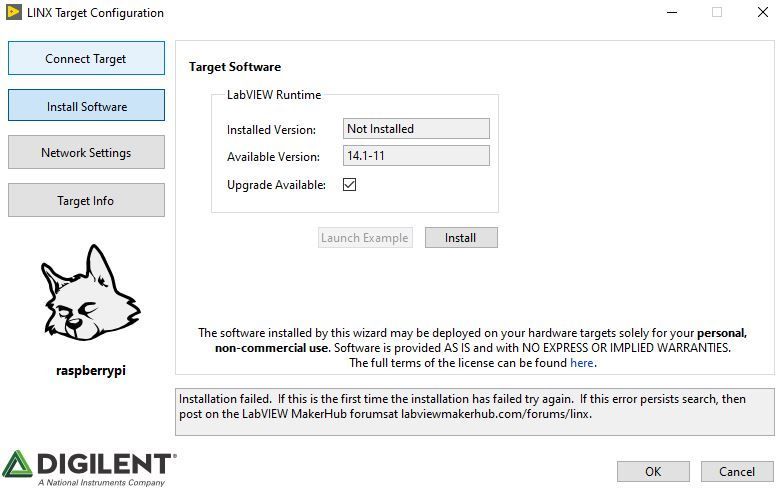Click the 'Installed Version:' label
Screen dimensions: 783x490
271,130
